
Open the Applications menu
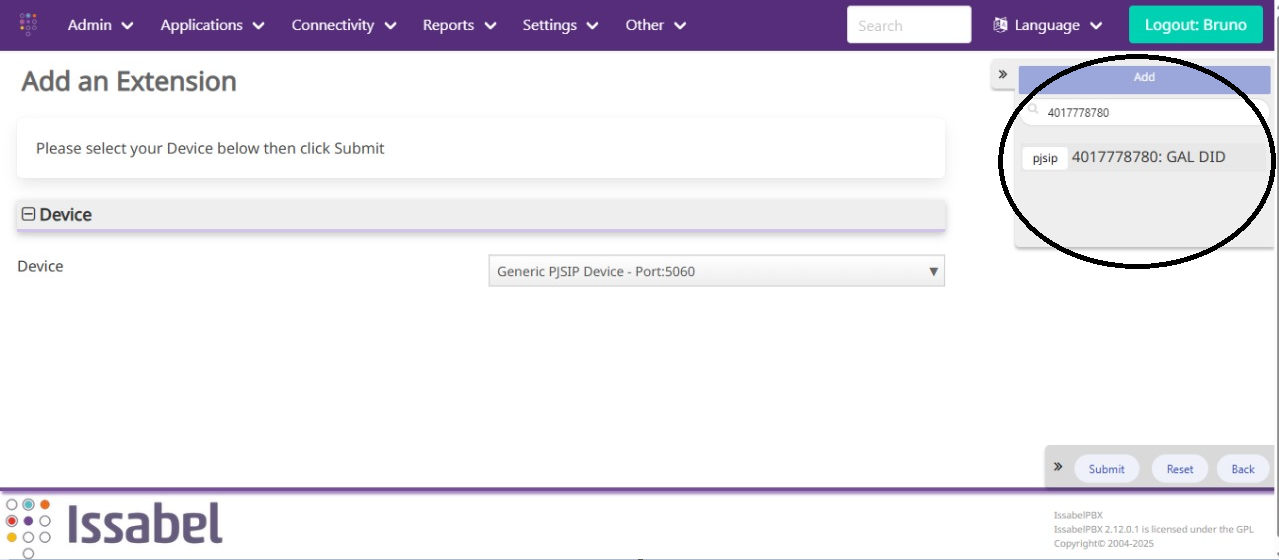click(x=212, y=25)
